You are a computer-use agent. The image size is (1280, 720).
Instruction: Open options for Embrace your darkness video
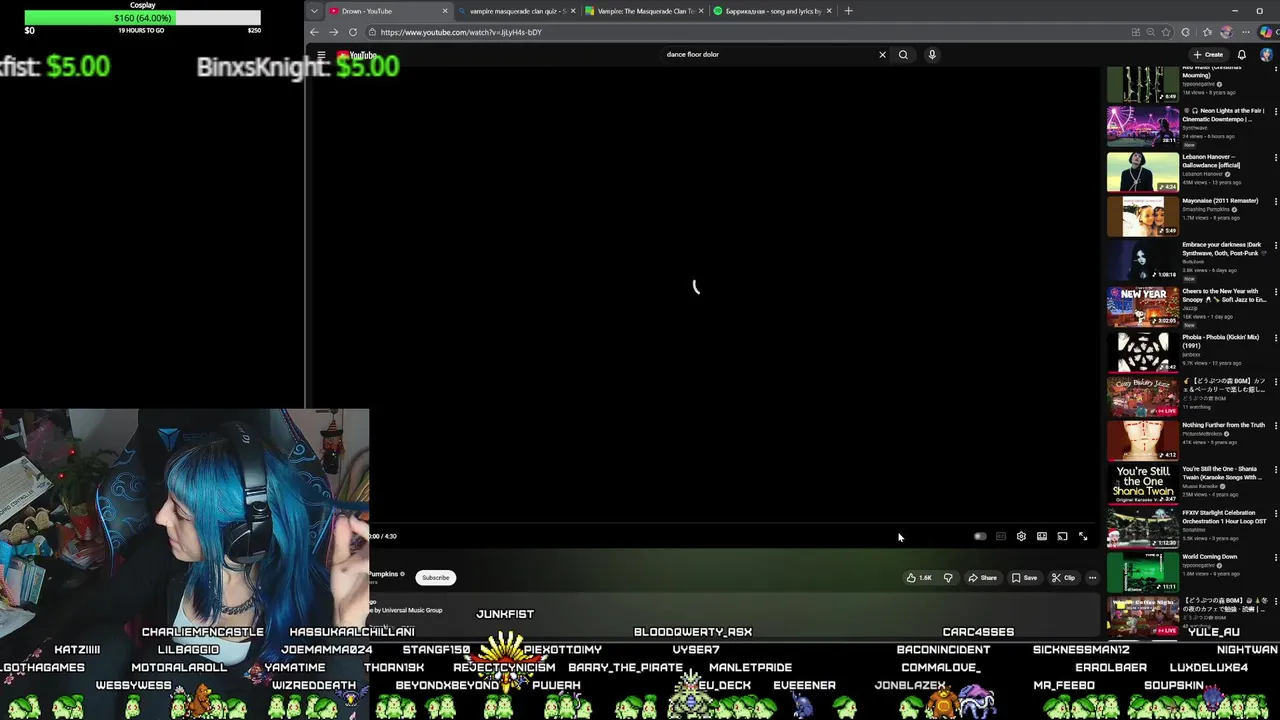1276,245
